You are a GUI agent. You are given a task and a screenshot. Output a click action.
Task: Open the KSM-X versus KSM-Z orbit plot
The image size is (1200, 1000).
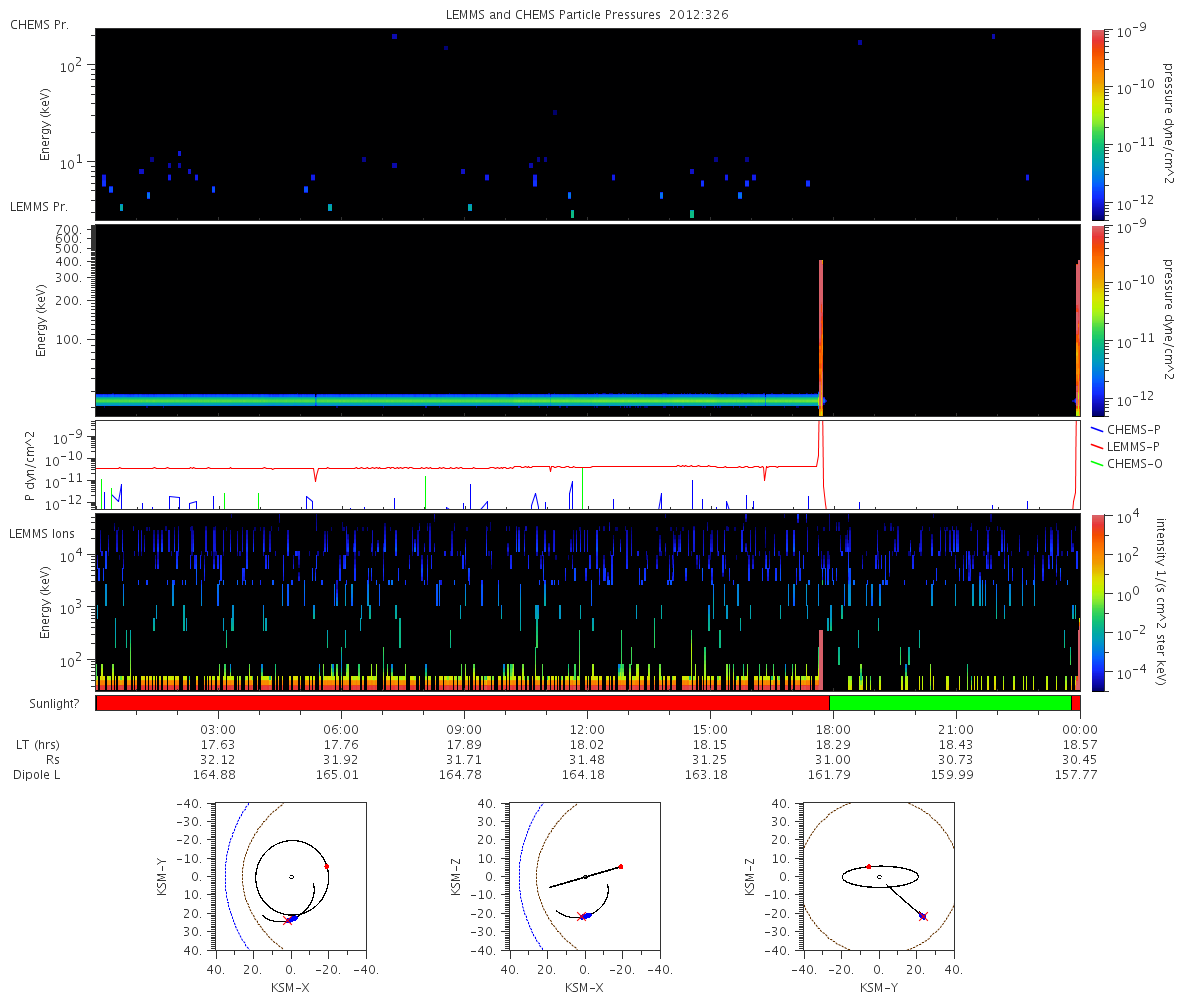click(x=585, y=877)
